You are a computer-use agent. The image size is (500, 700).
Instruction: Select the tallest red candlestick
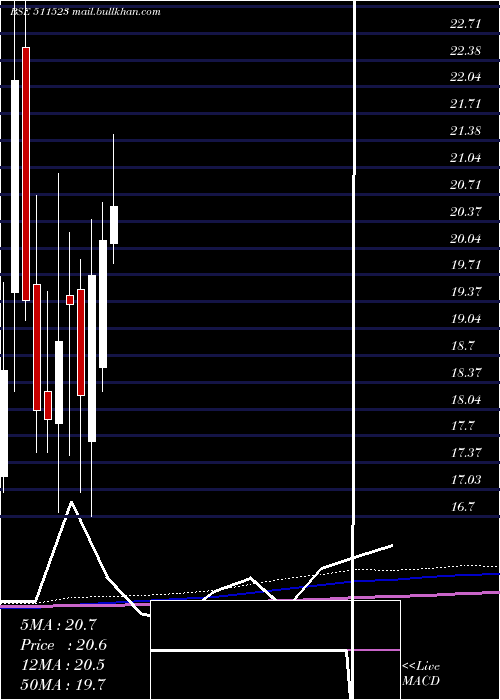coord(26,174)
